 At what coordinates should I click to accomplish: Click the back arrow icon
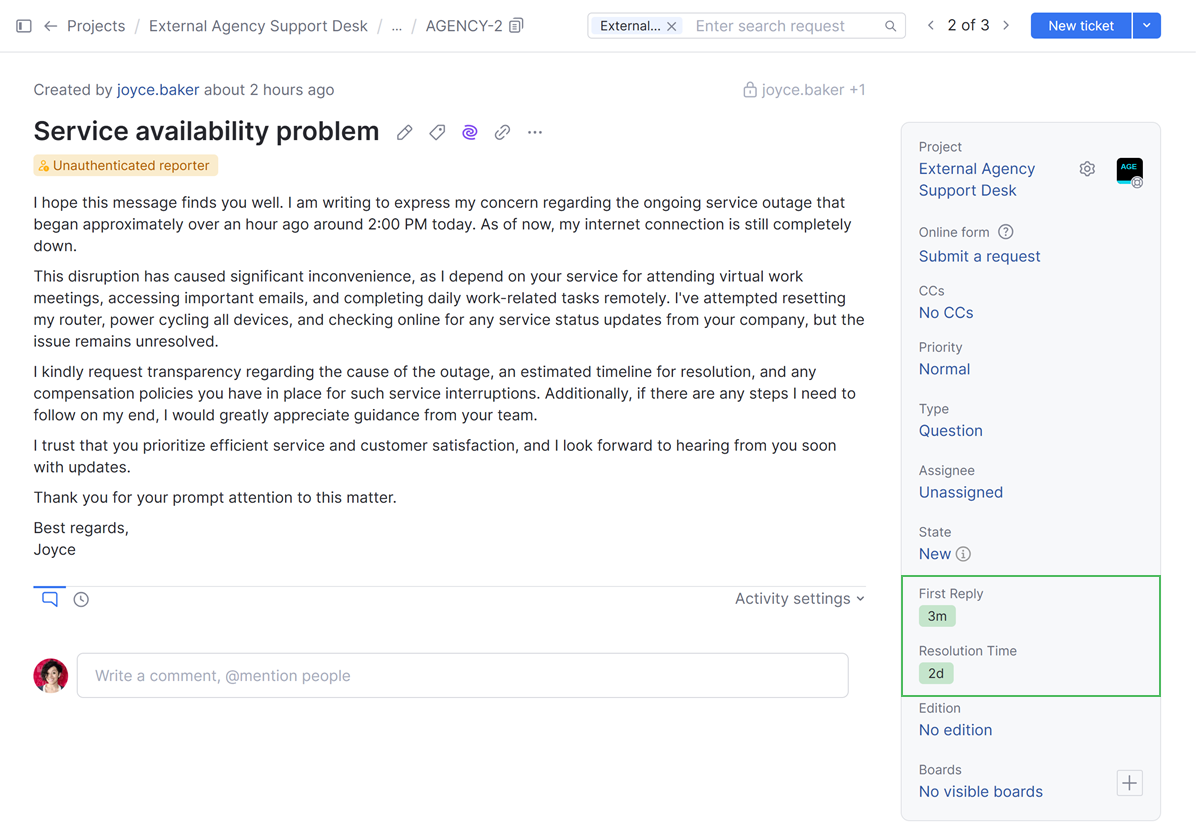pos(50,26)
